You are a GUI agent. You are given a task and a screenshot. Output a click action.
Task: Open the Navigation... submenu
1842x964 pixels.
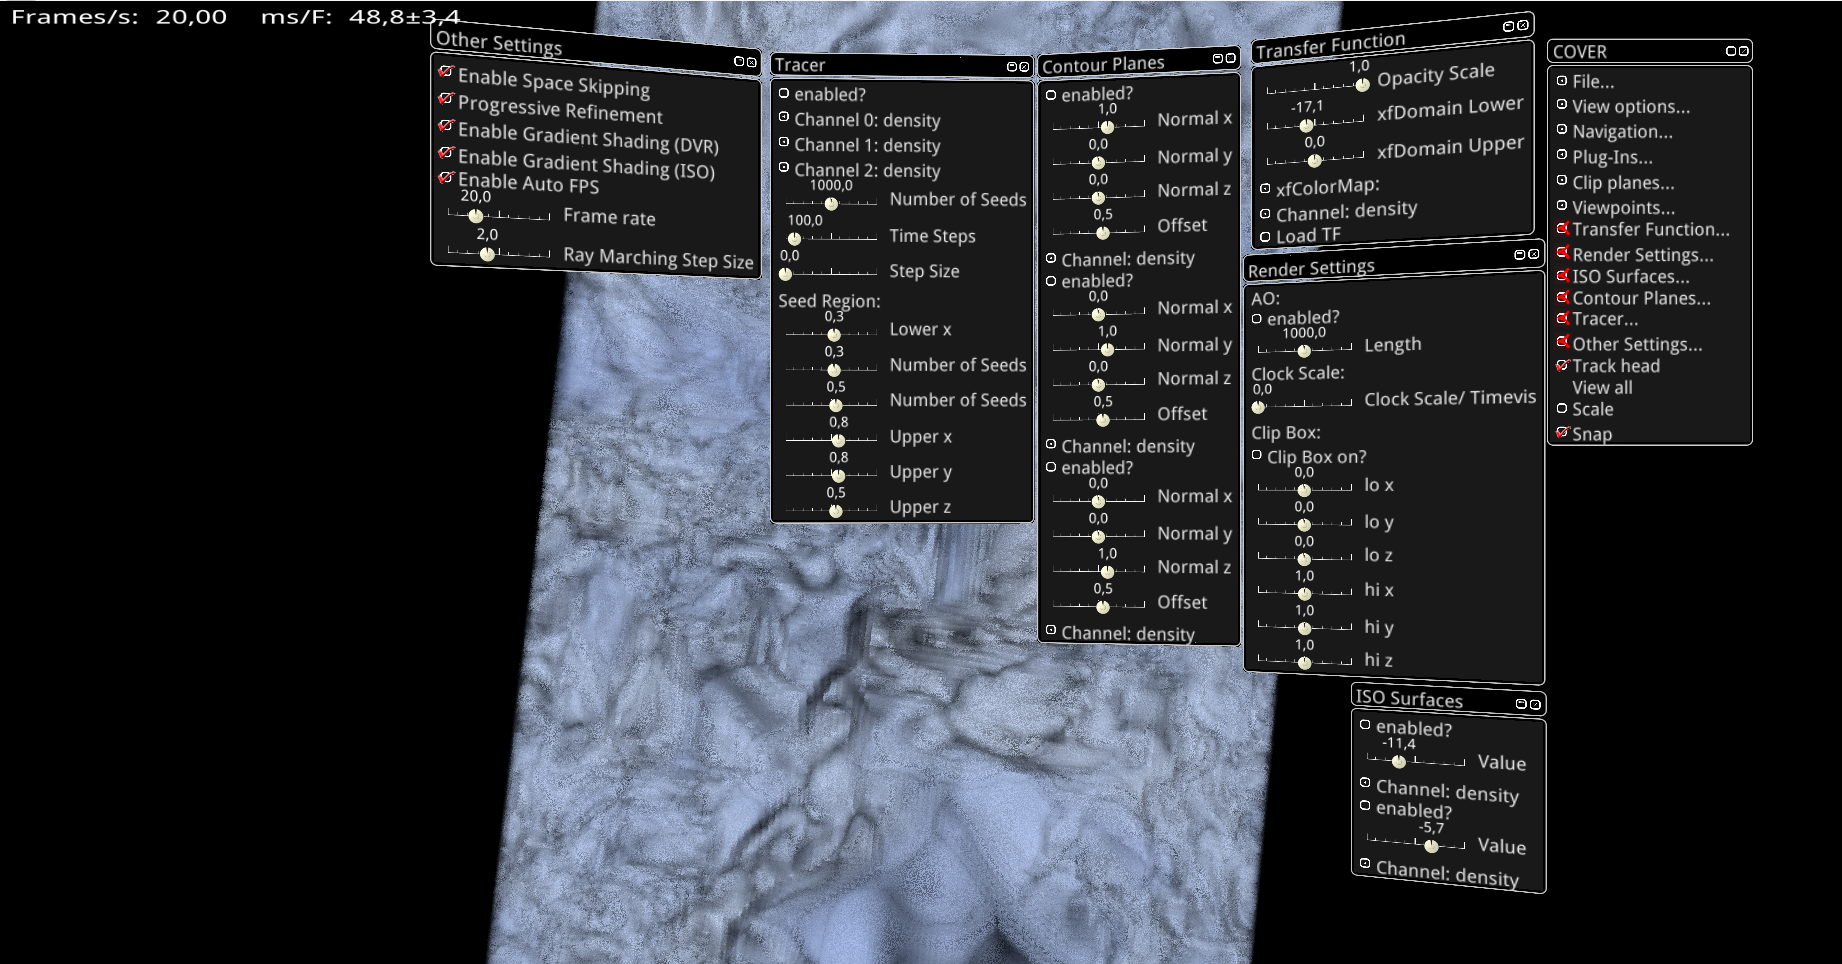[1622, 131]
